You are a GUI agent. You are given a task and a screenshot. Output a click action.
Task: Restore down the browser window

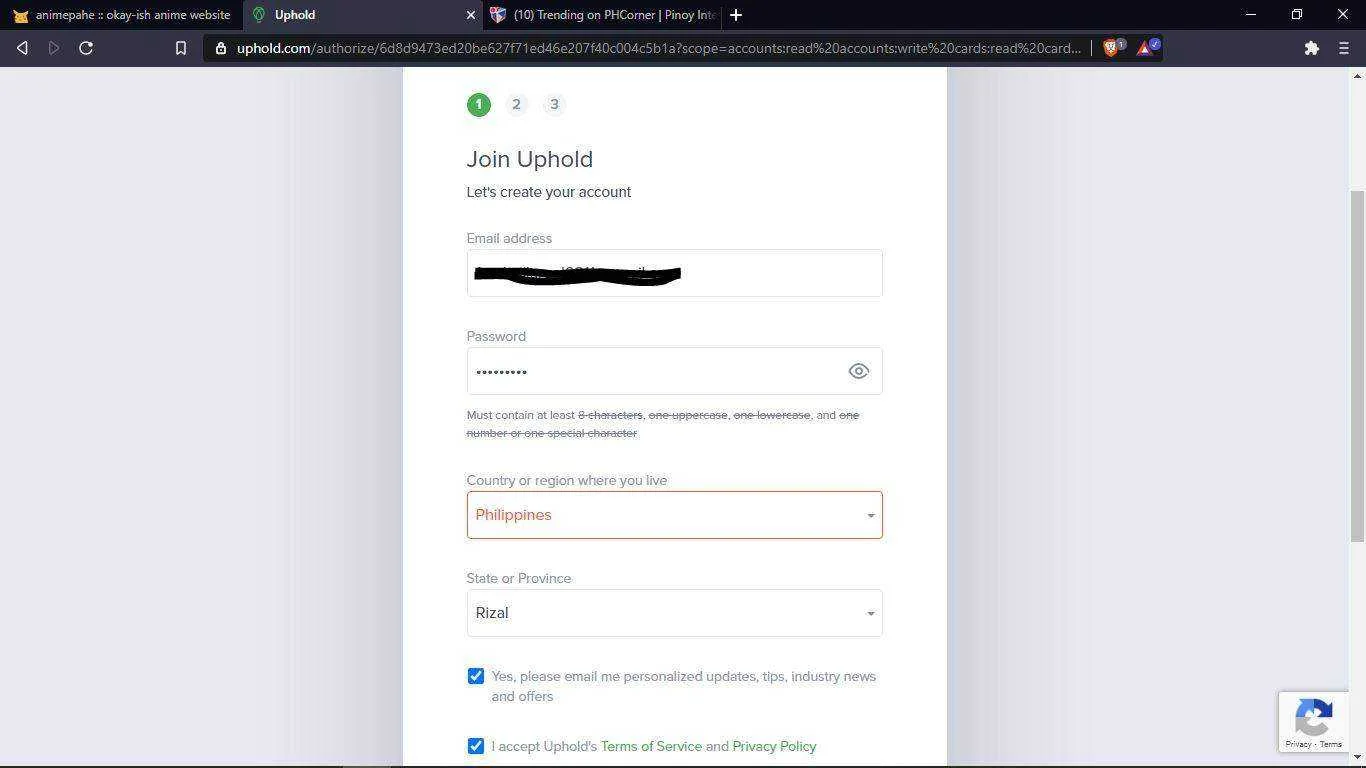tap(1297, 14)
